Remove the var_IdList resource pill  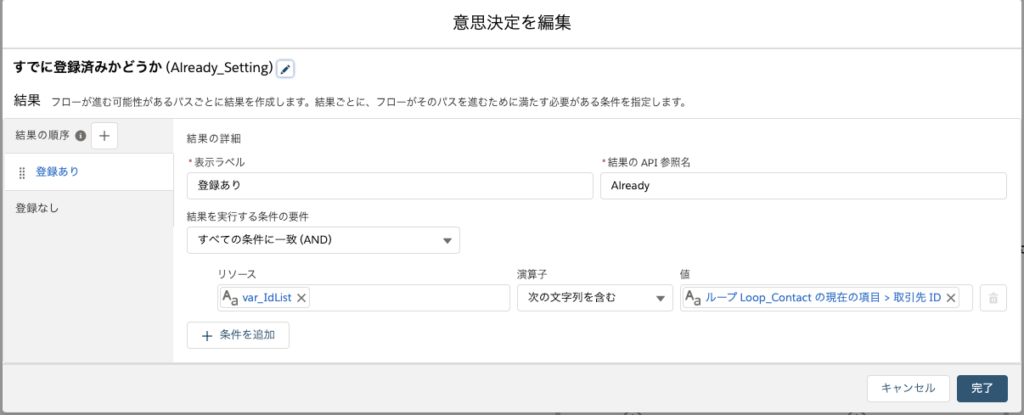click(x=301, y=298)
